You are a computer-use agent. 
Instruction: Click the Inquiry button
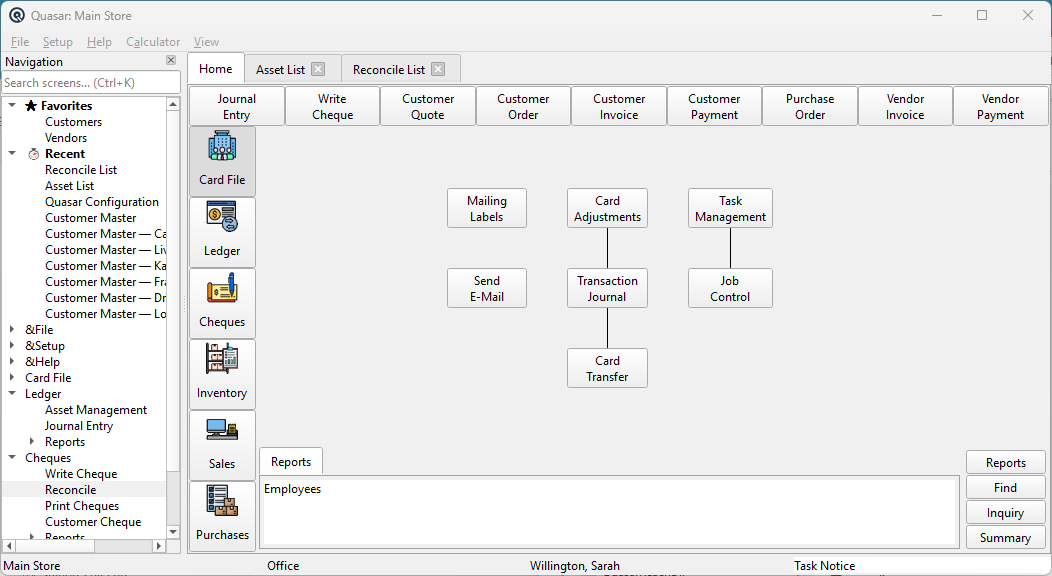(1006, 512)
